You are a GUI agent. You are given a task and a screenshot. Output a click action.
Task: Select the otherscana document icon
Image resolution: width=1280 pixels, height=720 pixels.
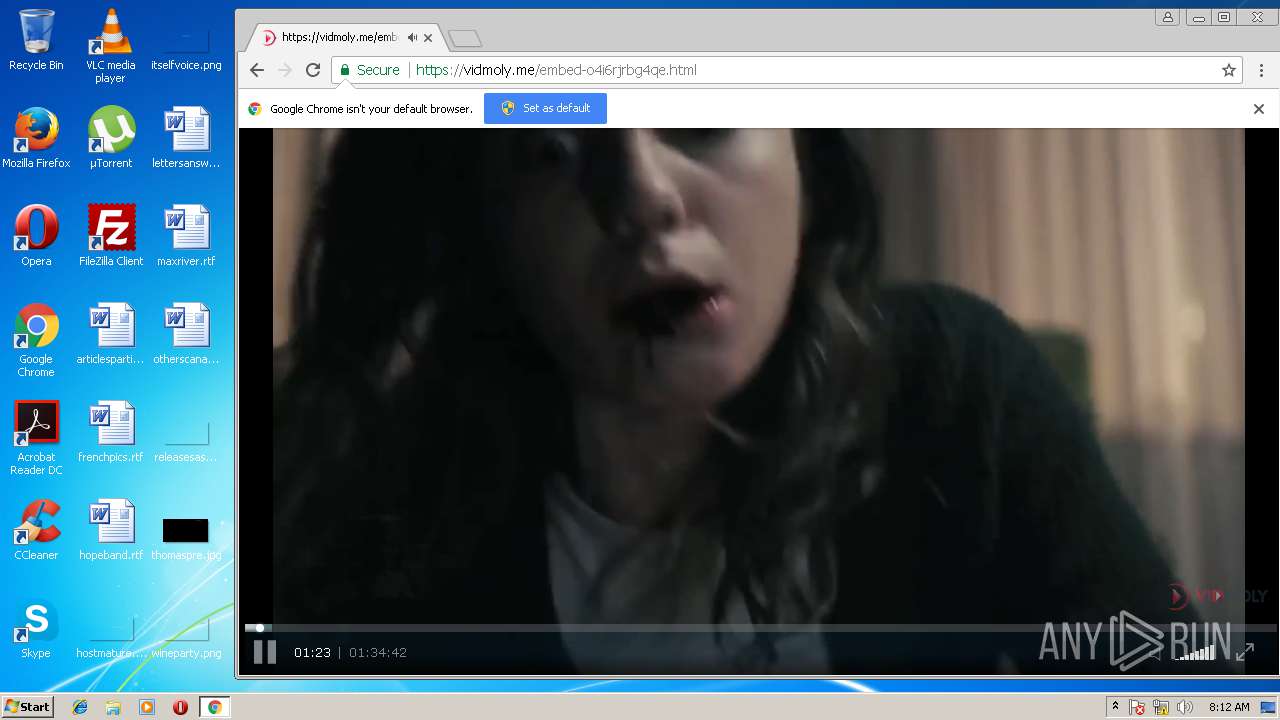[186, 333]
